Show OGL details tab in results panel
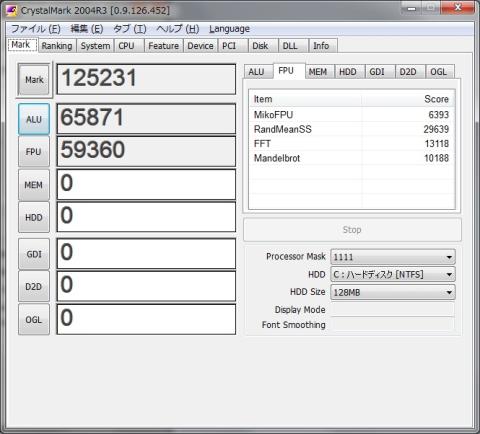 (440, 72)
